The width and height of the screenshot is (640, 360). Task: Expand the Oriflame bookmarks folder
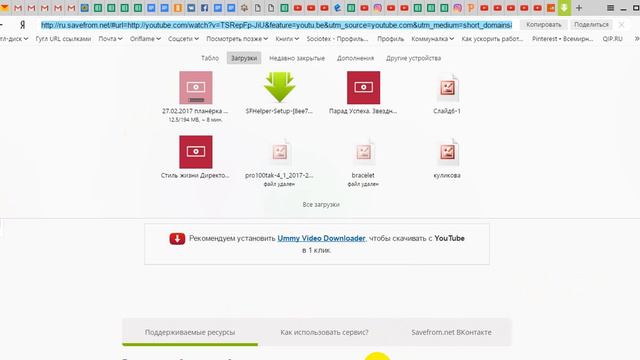pos(145,39)
